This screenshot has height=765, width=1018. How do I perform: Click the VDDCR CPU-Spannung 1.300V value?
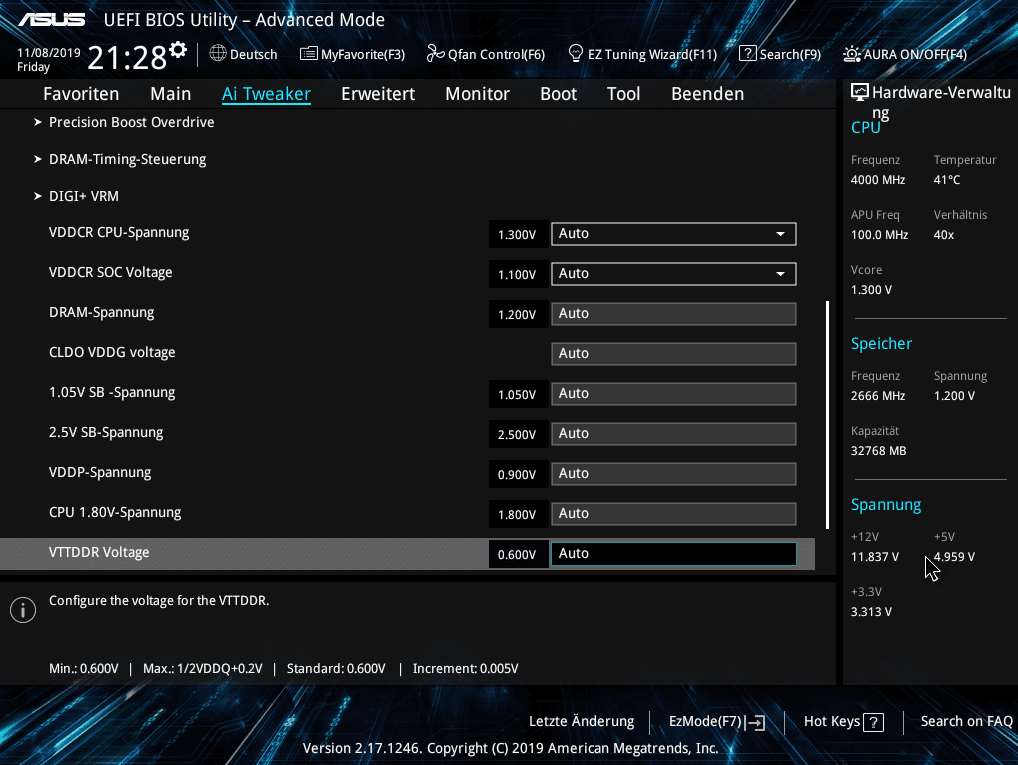pyautogui.click(x=517, y=234)
